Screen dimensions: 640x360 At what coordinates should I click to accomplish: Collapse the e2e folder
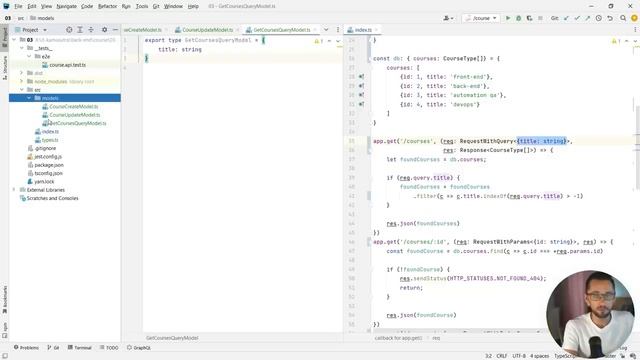pos(29,56)
